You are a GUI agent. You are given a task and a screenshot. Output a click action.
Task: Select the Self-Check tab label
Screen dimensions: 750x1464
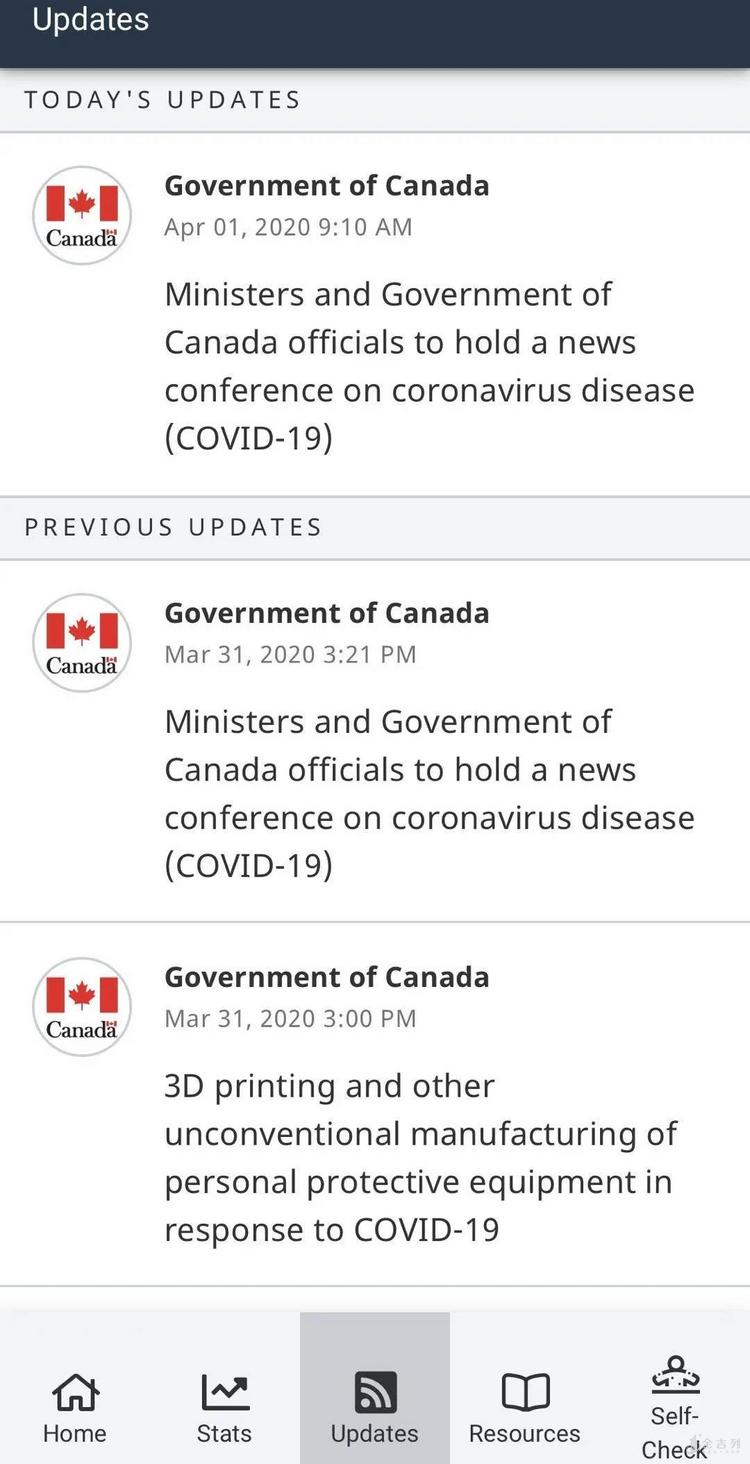pos(675,1432)
